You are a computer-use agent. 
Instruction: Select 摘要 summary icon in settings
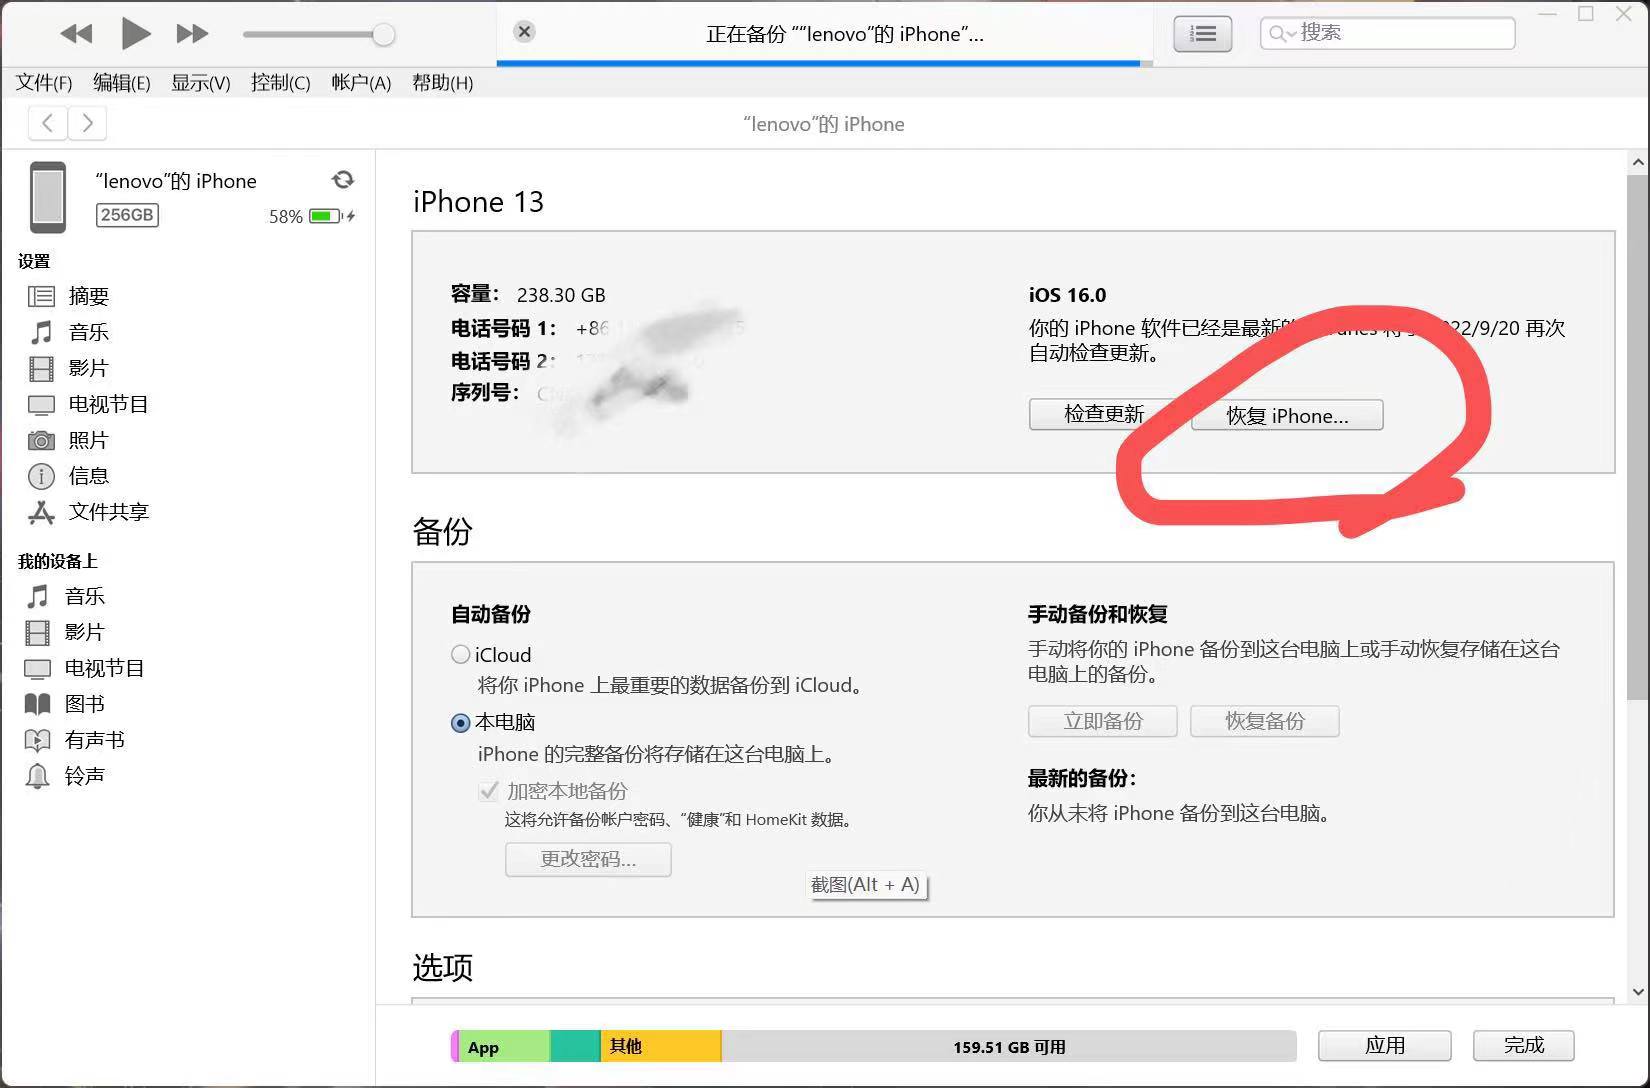pos(41,296)
